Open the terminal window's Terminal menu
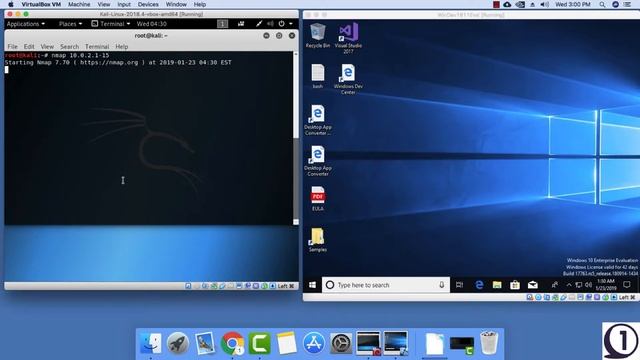Viewport: 640px width, 360px height. [x=97, y=47]
